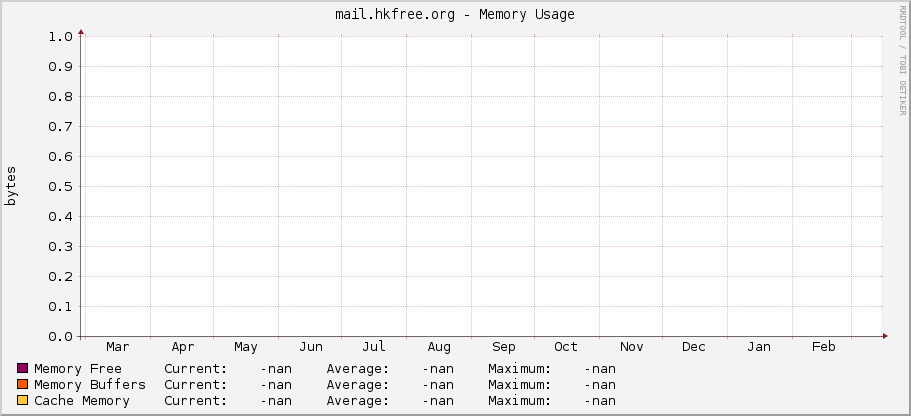This screenshot has width=911, height=416.
Task: Click the 0.0 y-axis value
Action: click(x=60, y=337)
